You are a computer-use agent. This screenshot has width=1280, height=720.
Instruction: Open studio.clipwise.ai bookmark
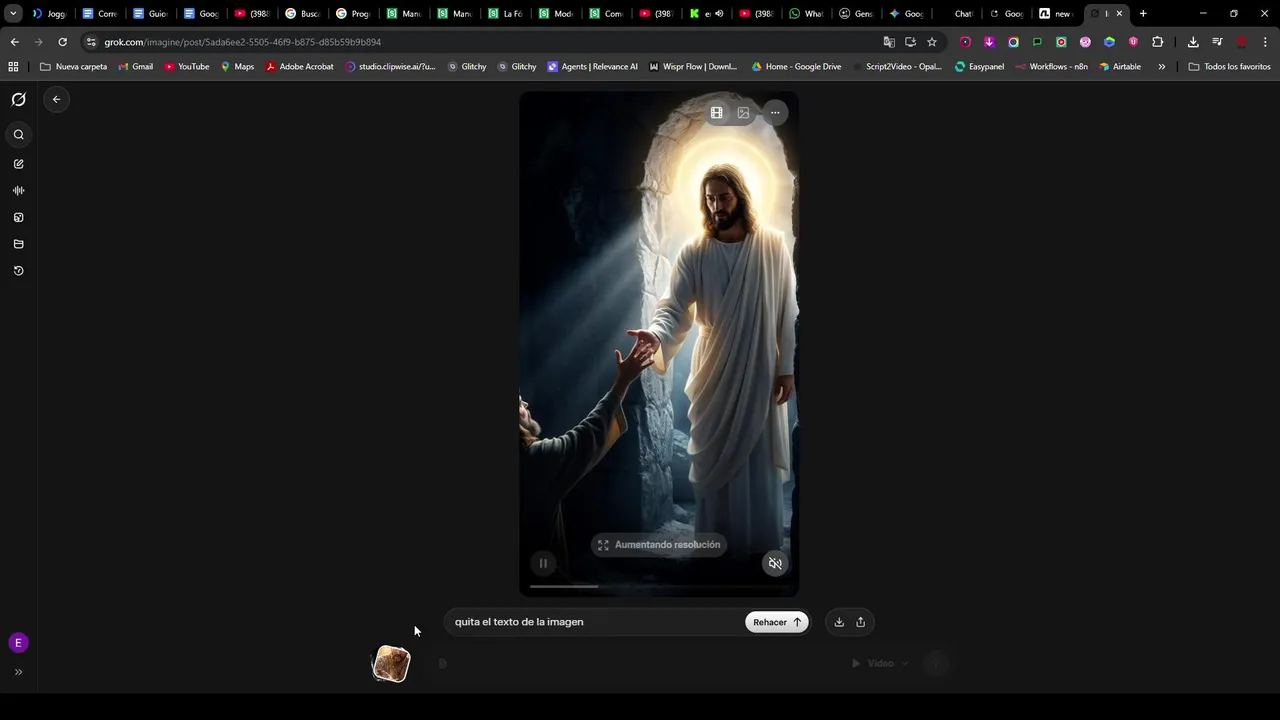point(390,67)
